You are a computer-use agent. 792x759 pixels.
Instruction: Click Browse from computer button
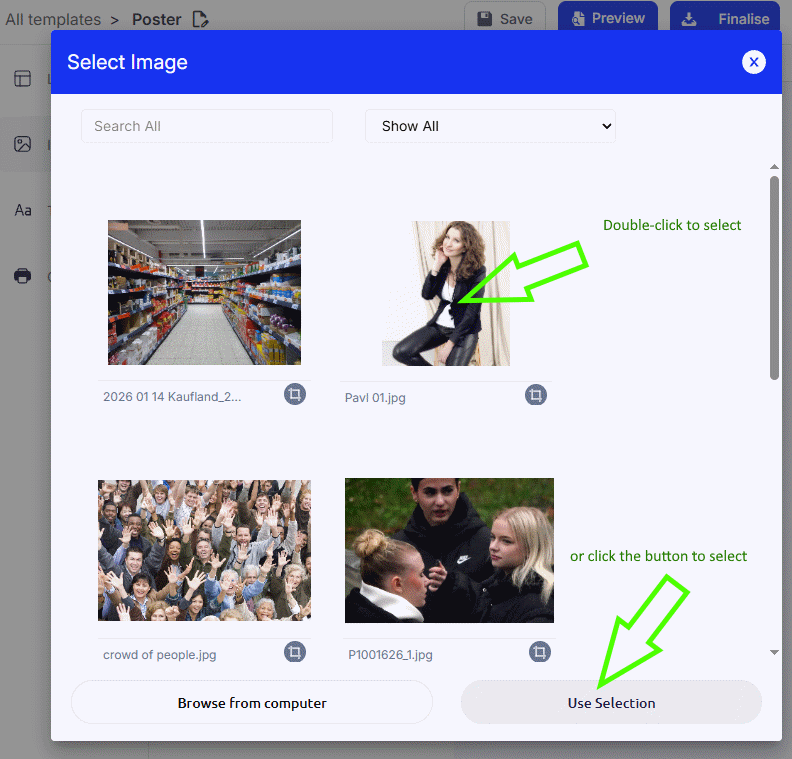(252, 702)
